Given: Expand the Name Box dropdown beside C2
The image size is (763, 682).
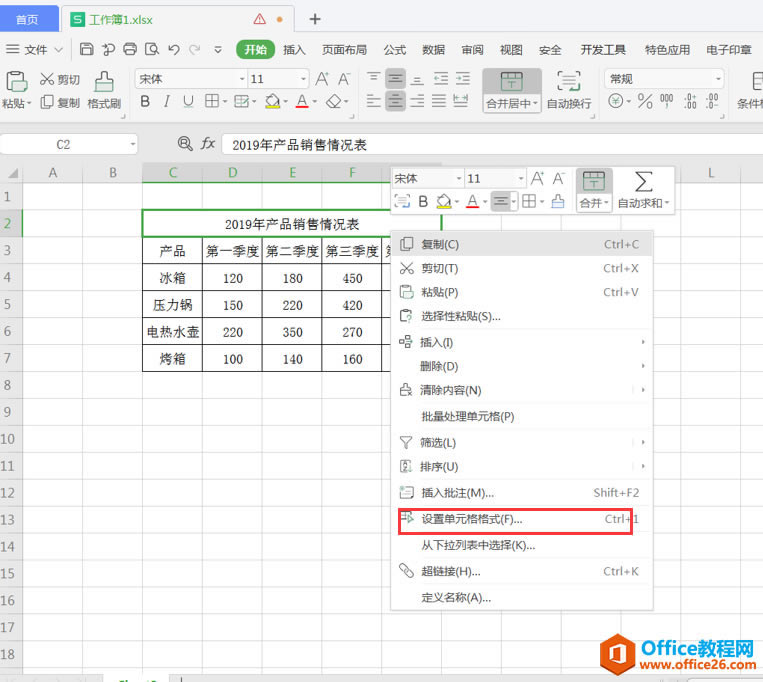Looking at the screenshot, I should (x=132, y=144).
